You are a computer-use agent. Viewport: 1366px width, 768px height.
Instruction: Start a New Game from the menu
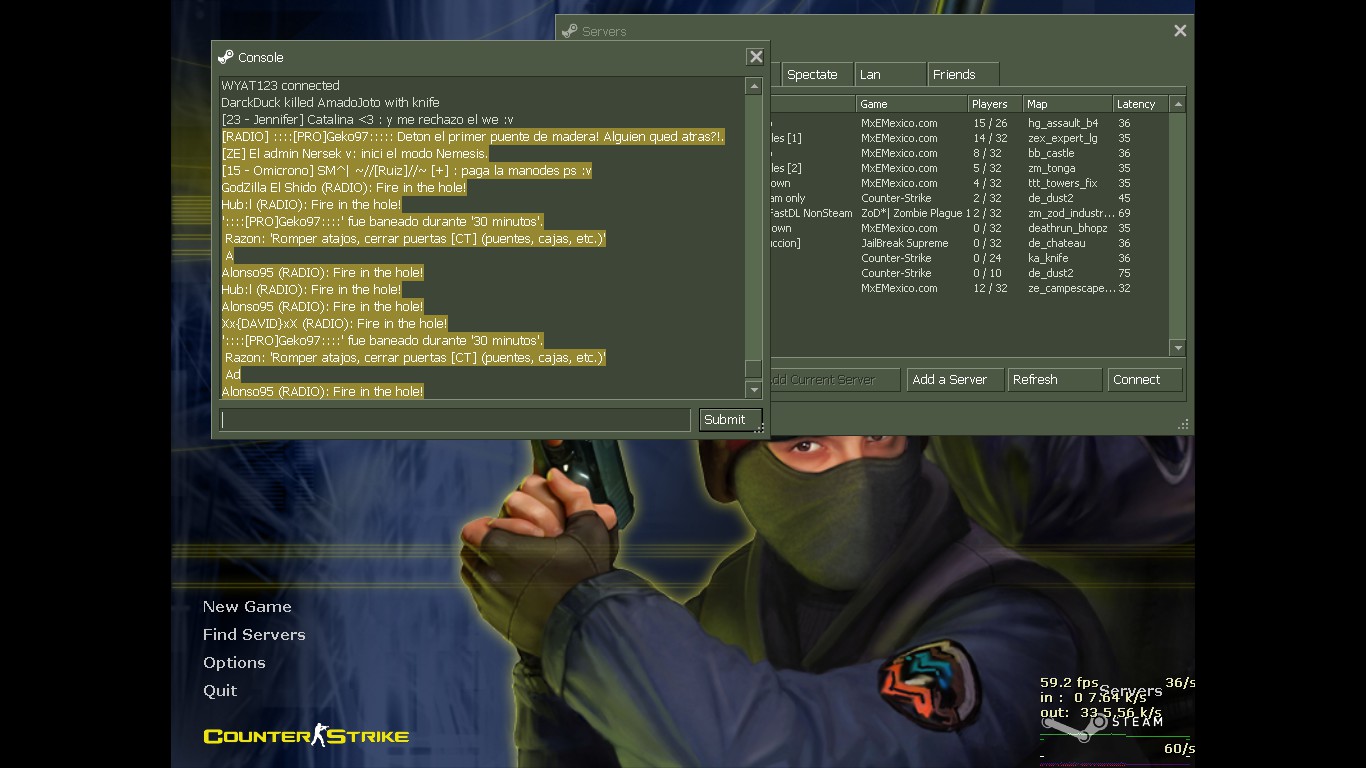click(247, 606)
